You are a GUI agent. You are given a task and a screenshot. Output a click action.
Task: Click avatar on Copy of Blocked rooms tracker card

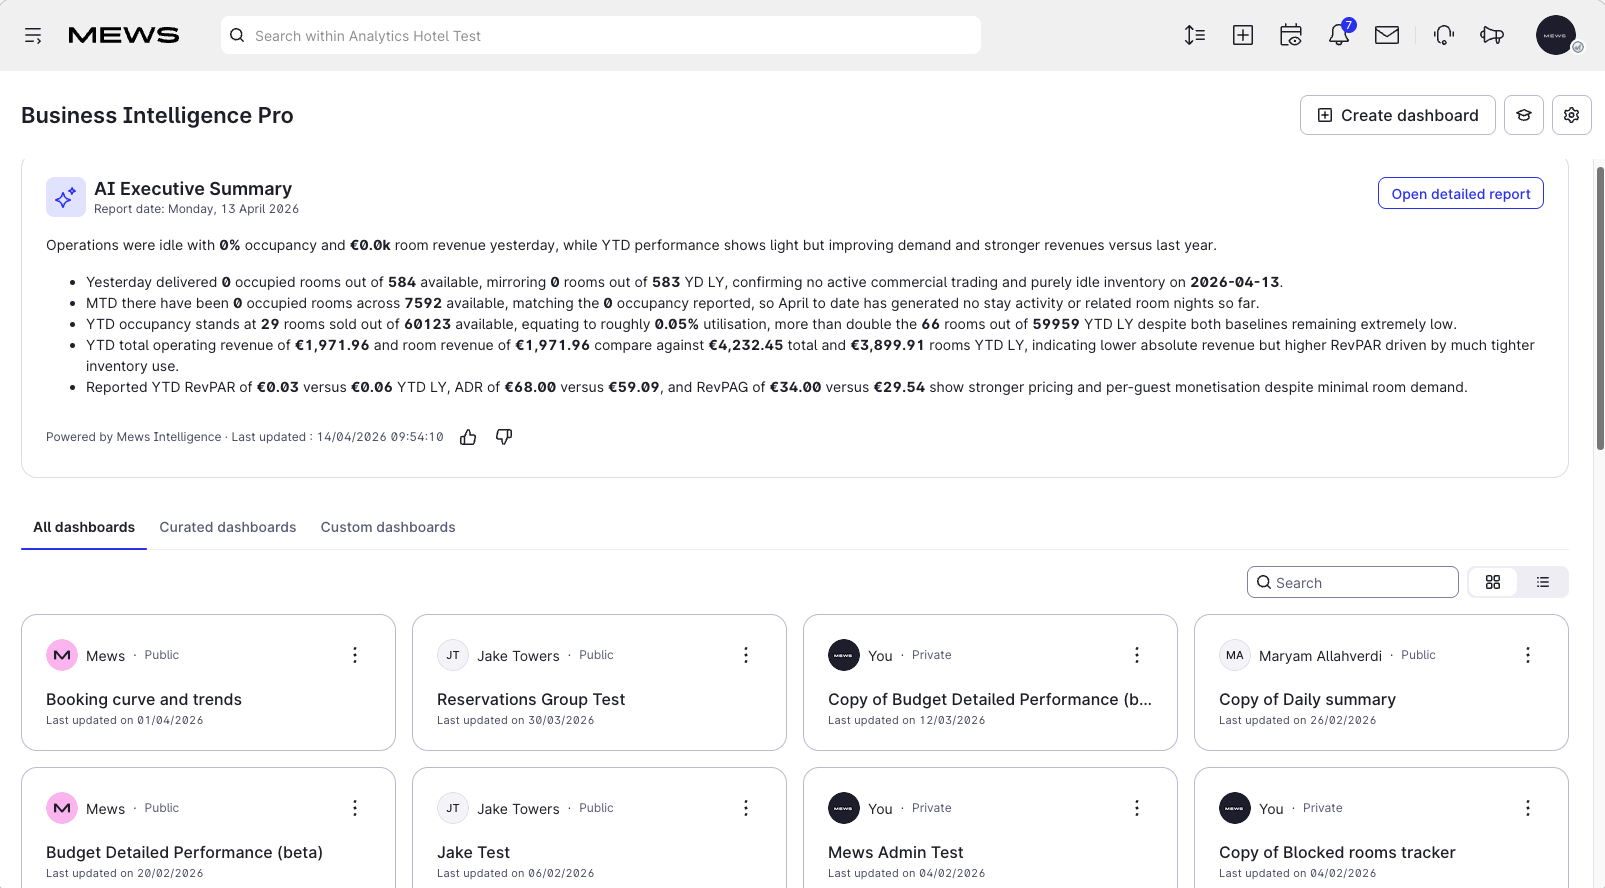1235,808
